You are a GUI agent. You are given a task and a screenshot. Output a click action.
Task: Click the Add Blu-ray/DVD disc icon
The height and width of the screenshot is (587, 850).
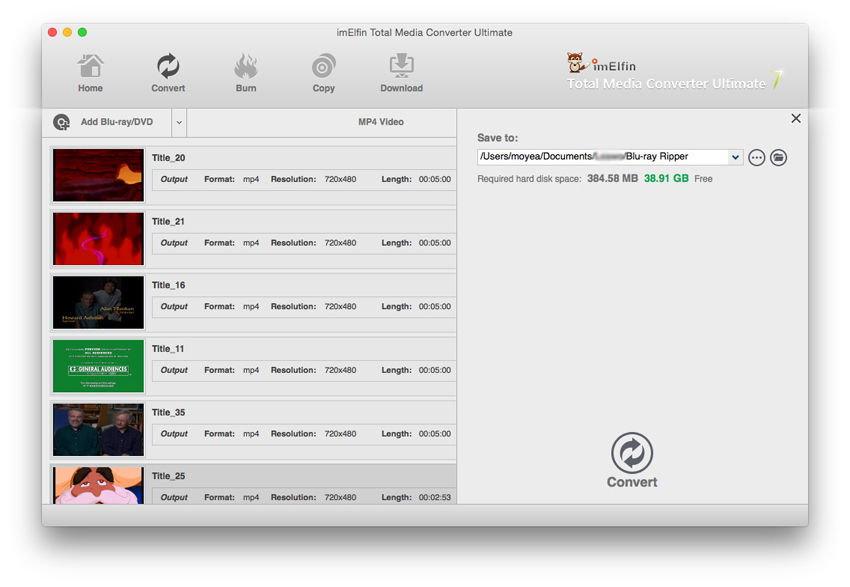click(x=61, y=122)
